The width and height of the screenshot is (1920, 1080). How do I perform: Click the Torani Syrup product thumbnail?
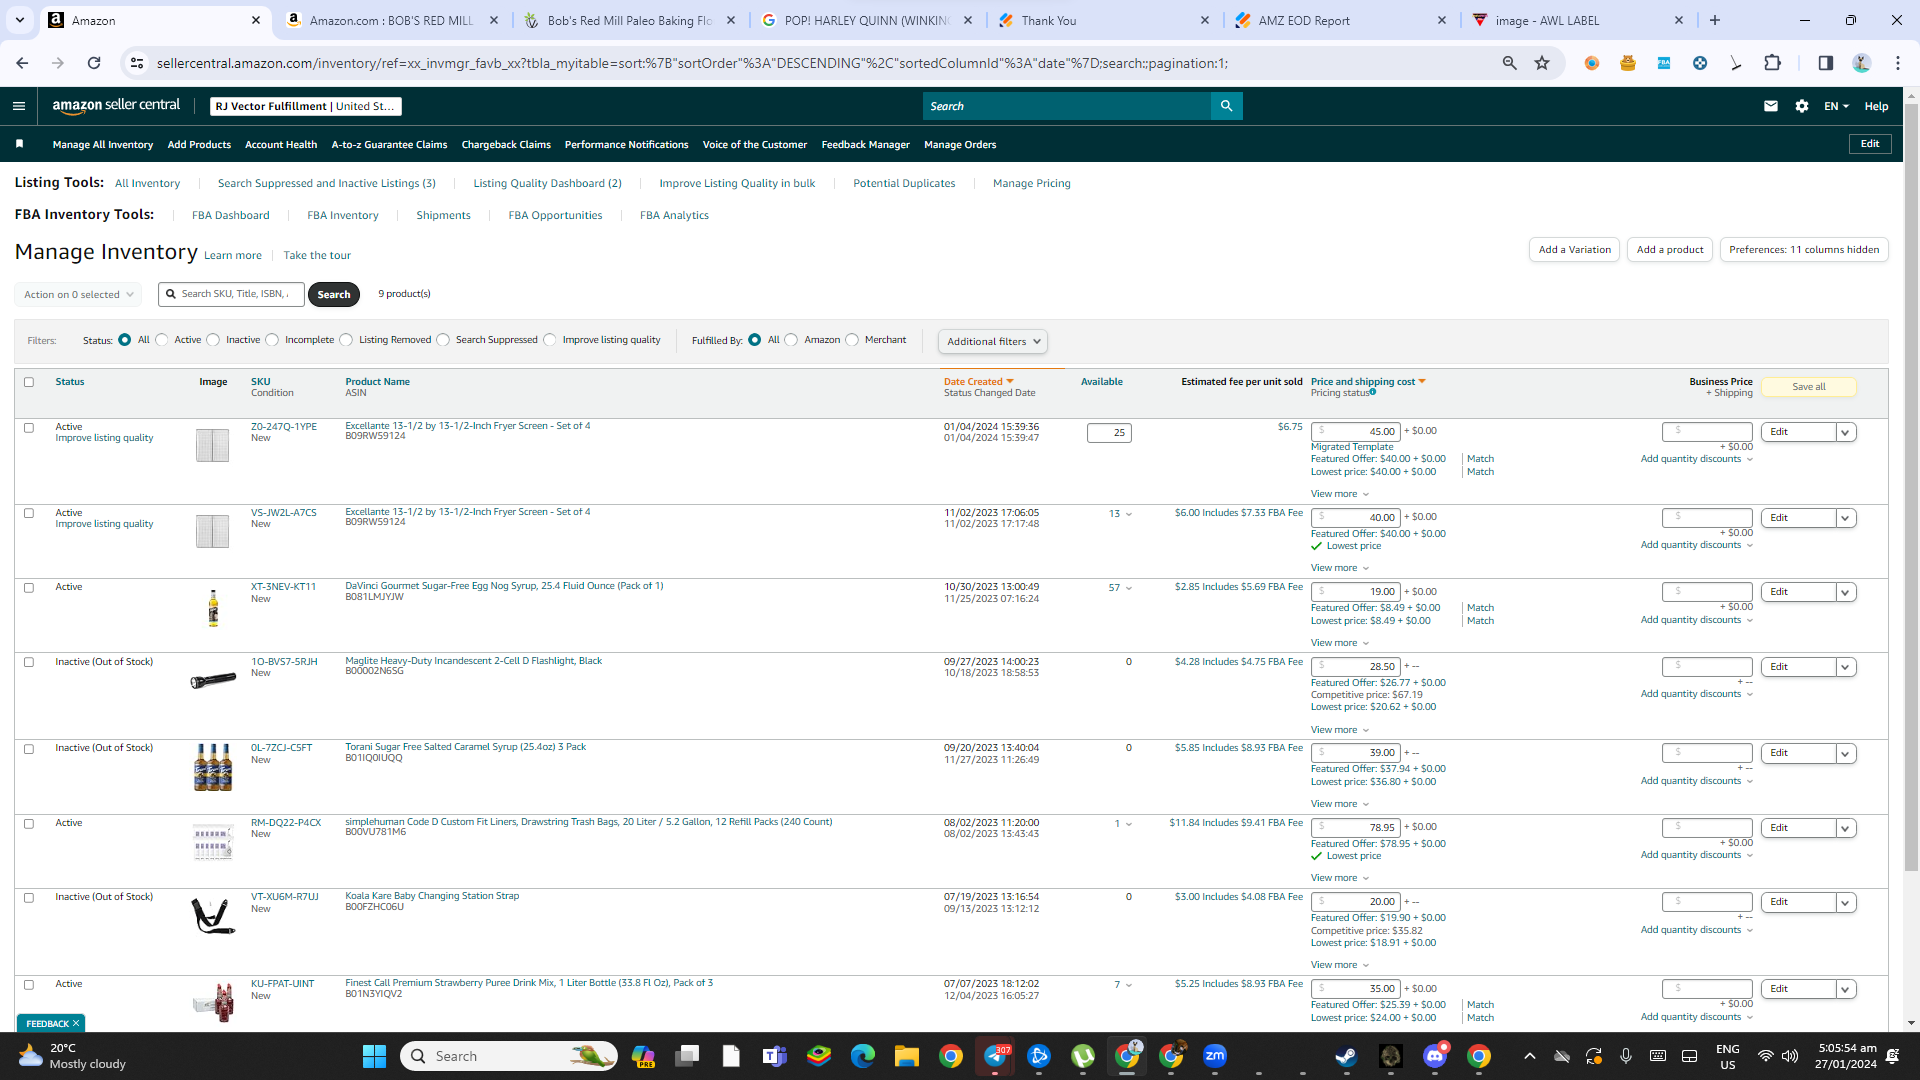[x=213, y=768]
